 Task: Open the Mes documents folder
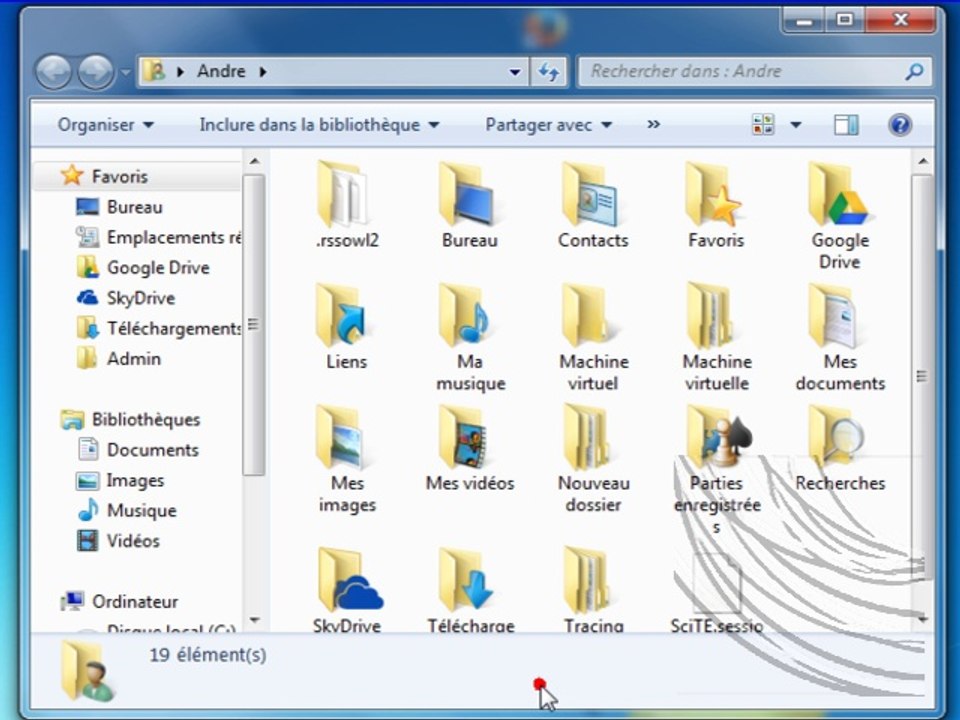tap(840, 337)
